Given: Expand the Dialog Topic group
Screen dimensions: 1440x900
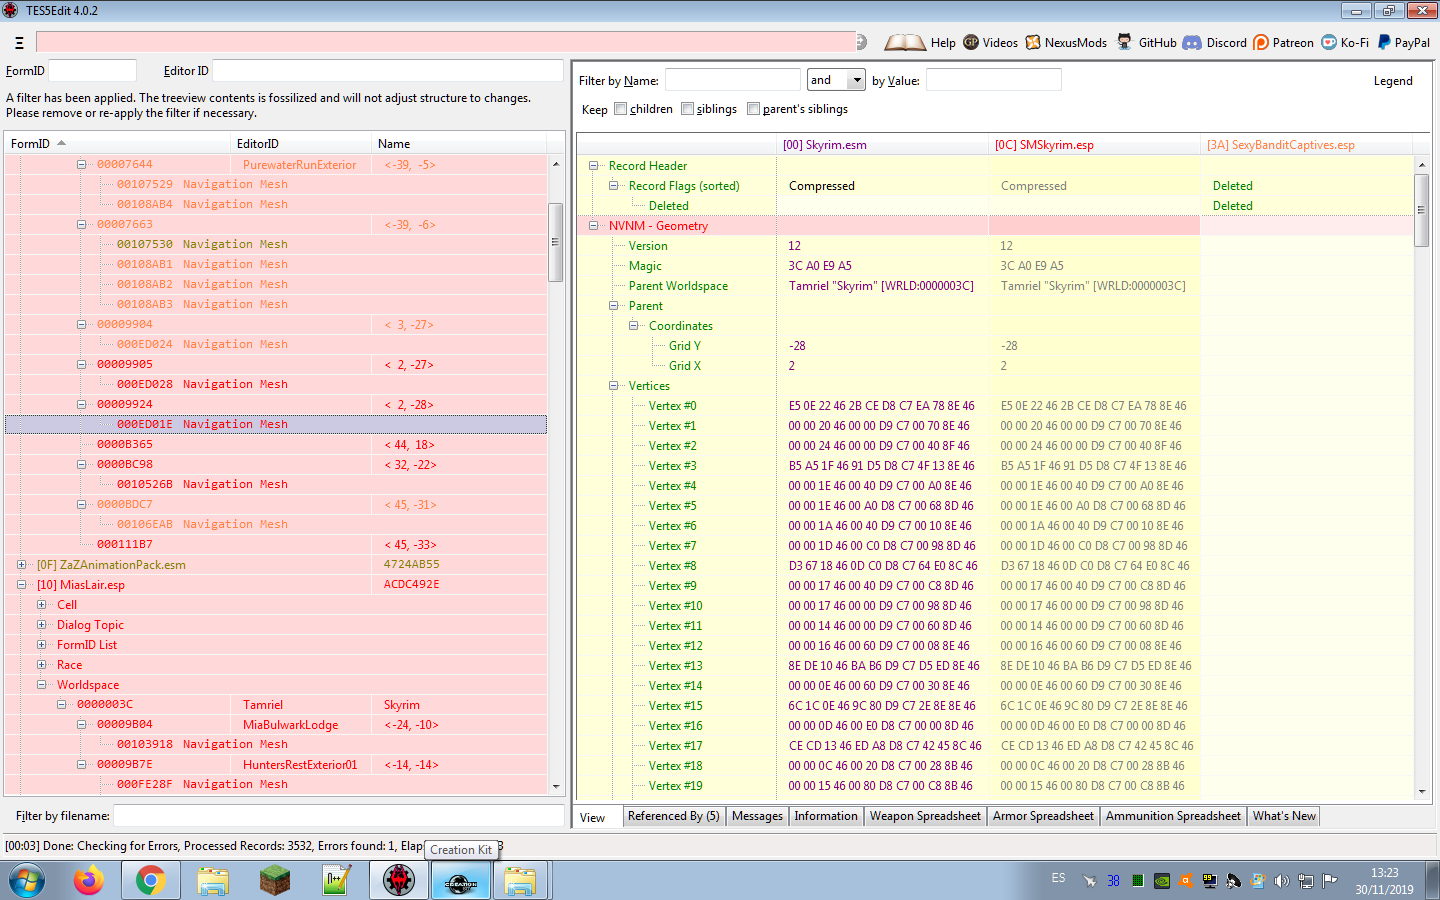Looking at the screenshot, I should (41, 625).
